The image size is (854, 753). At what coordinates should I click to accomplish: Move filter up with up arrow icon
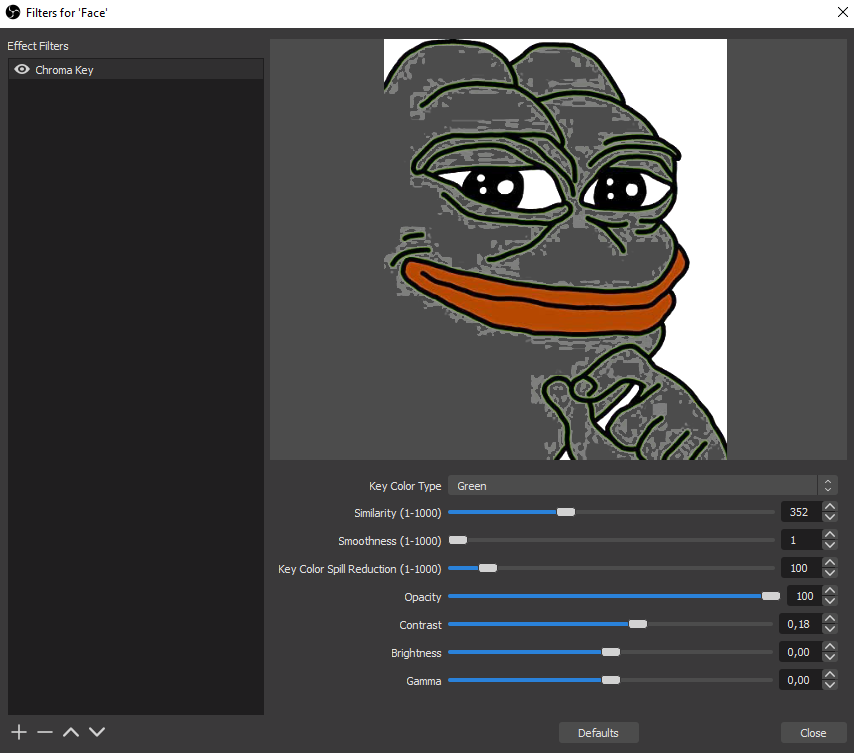pos(71,732)
